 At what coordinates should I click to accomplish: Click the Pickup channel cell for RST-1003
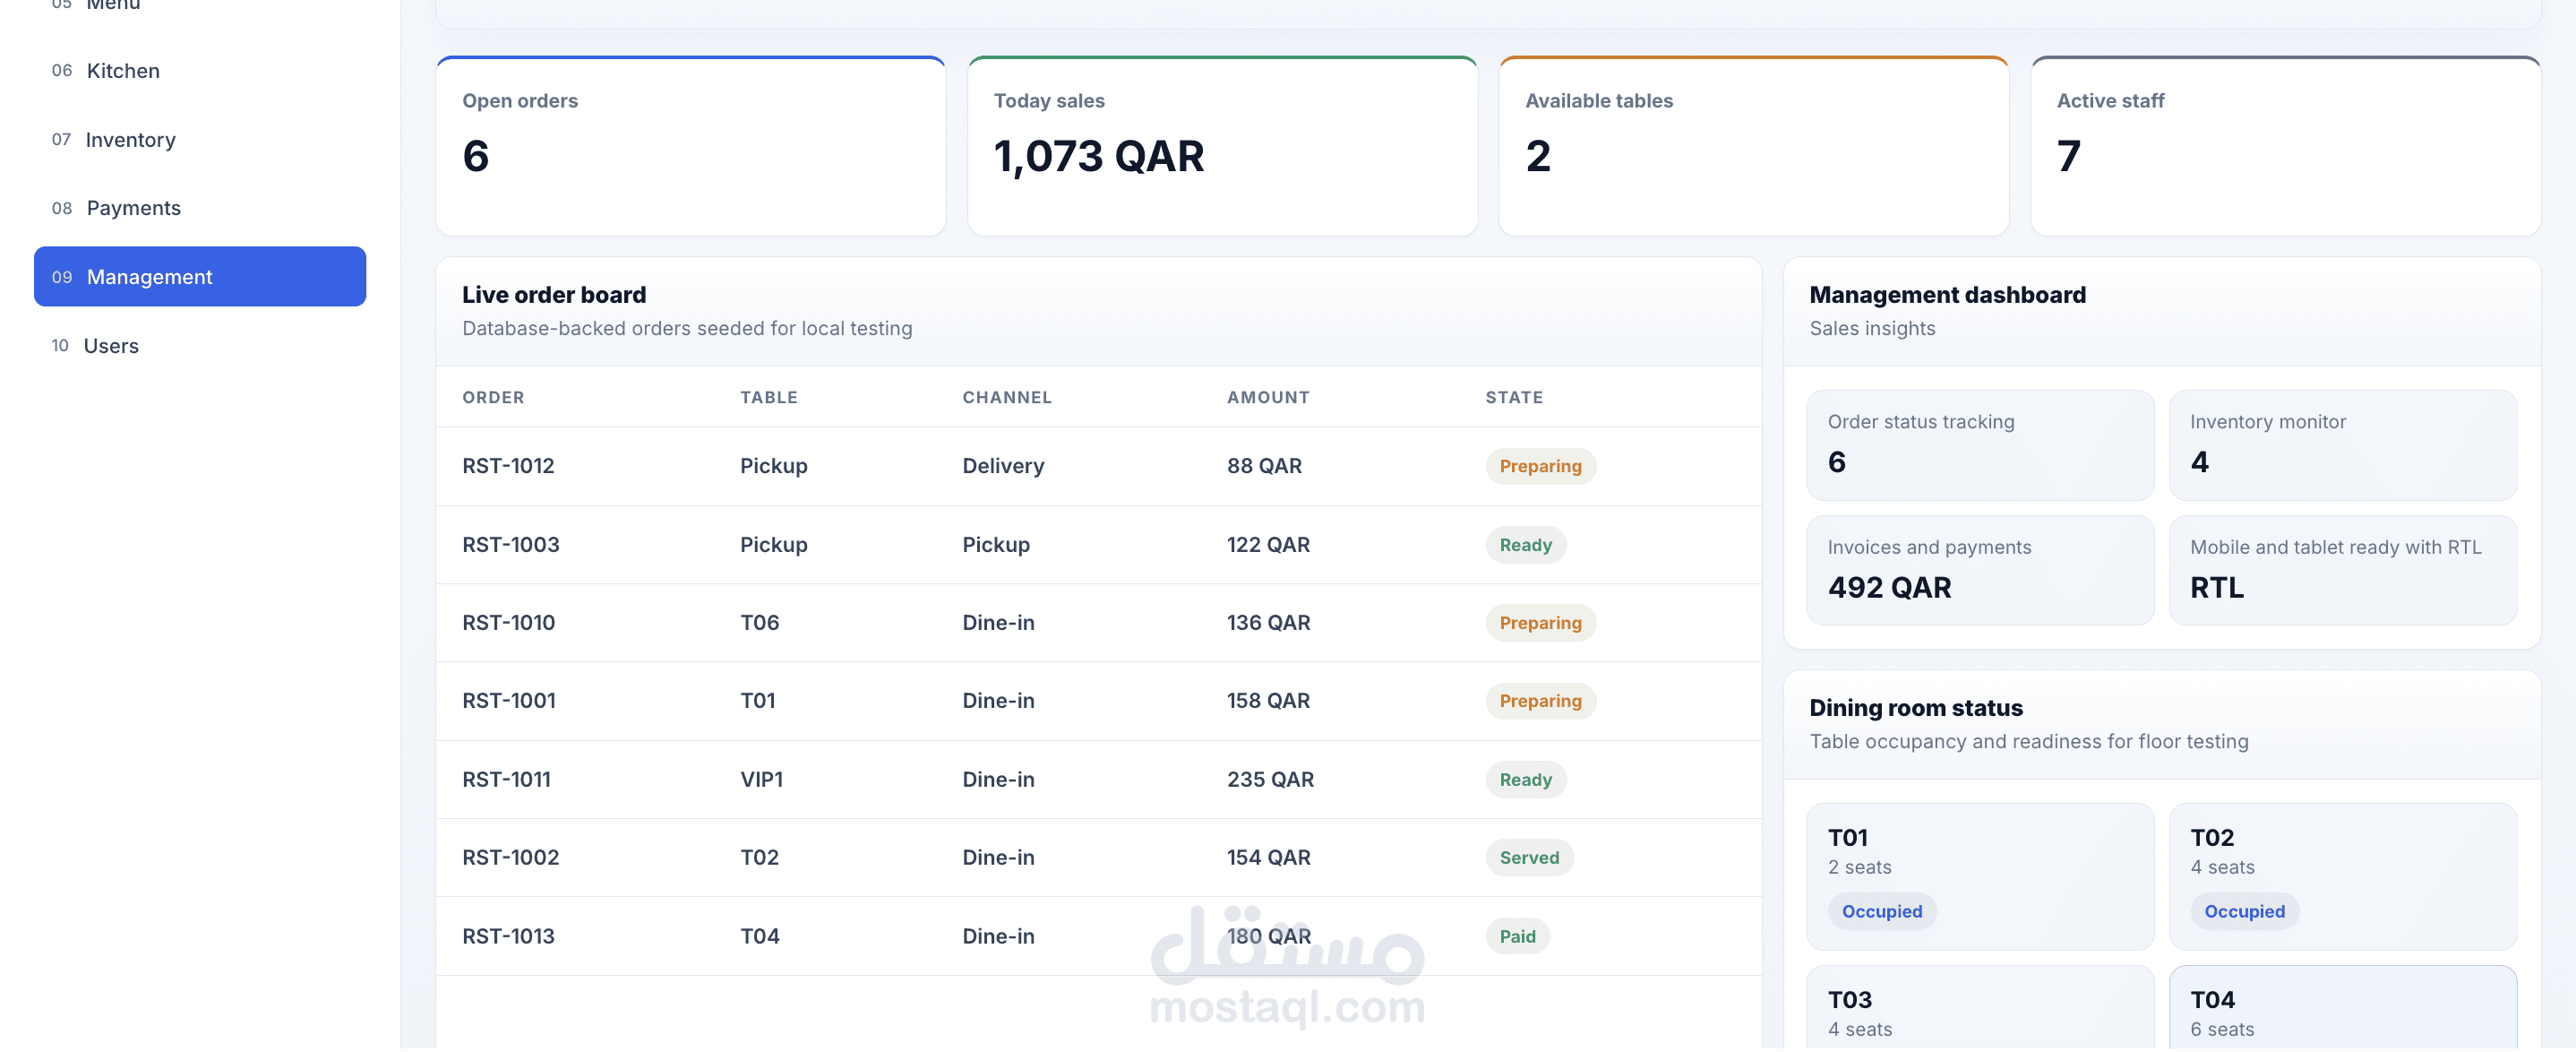pos(996,545)
